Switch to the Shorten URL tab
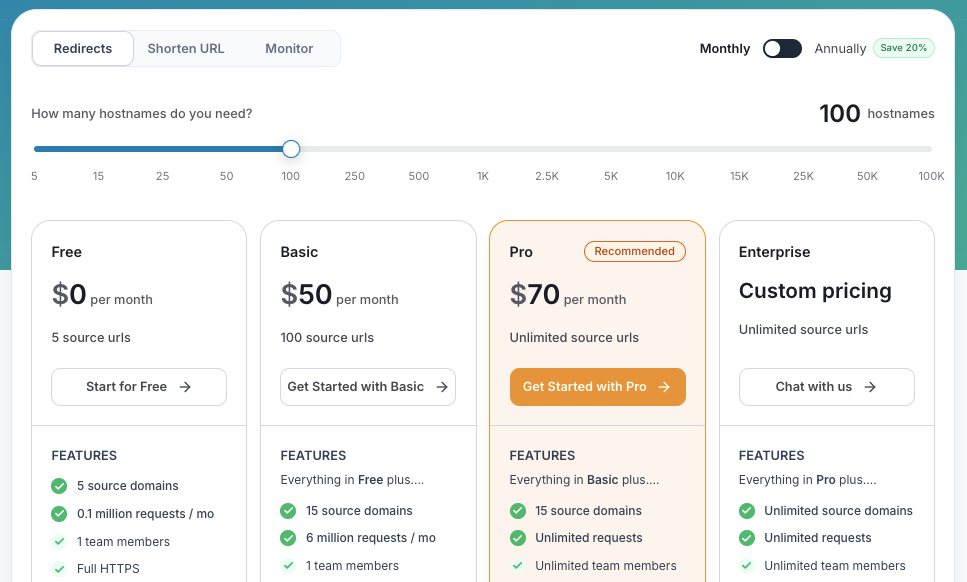Screen dimensions: 967x582 click(185, 48)
